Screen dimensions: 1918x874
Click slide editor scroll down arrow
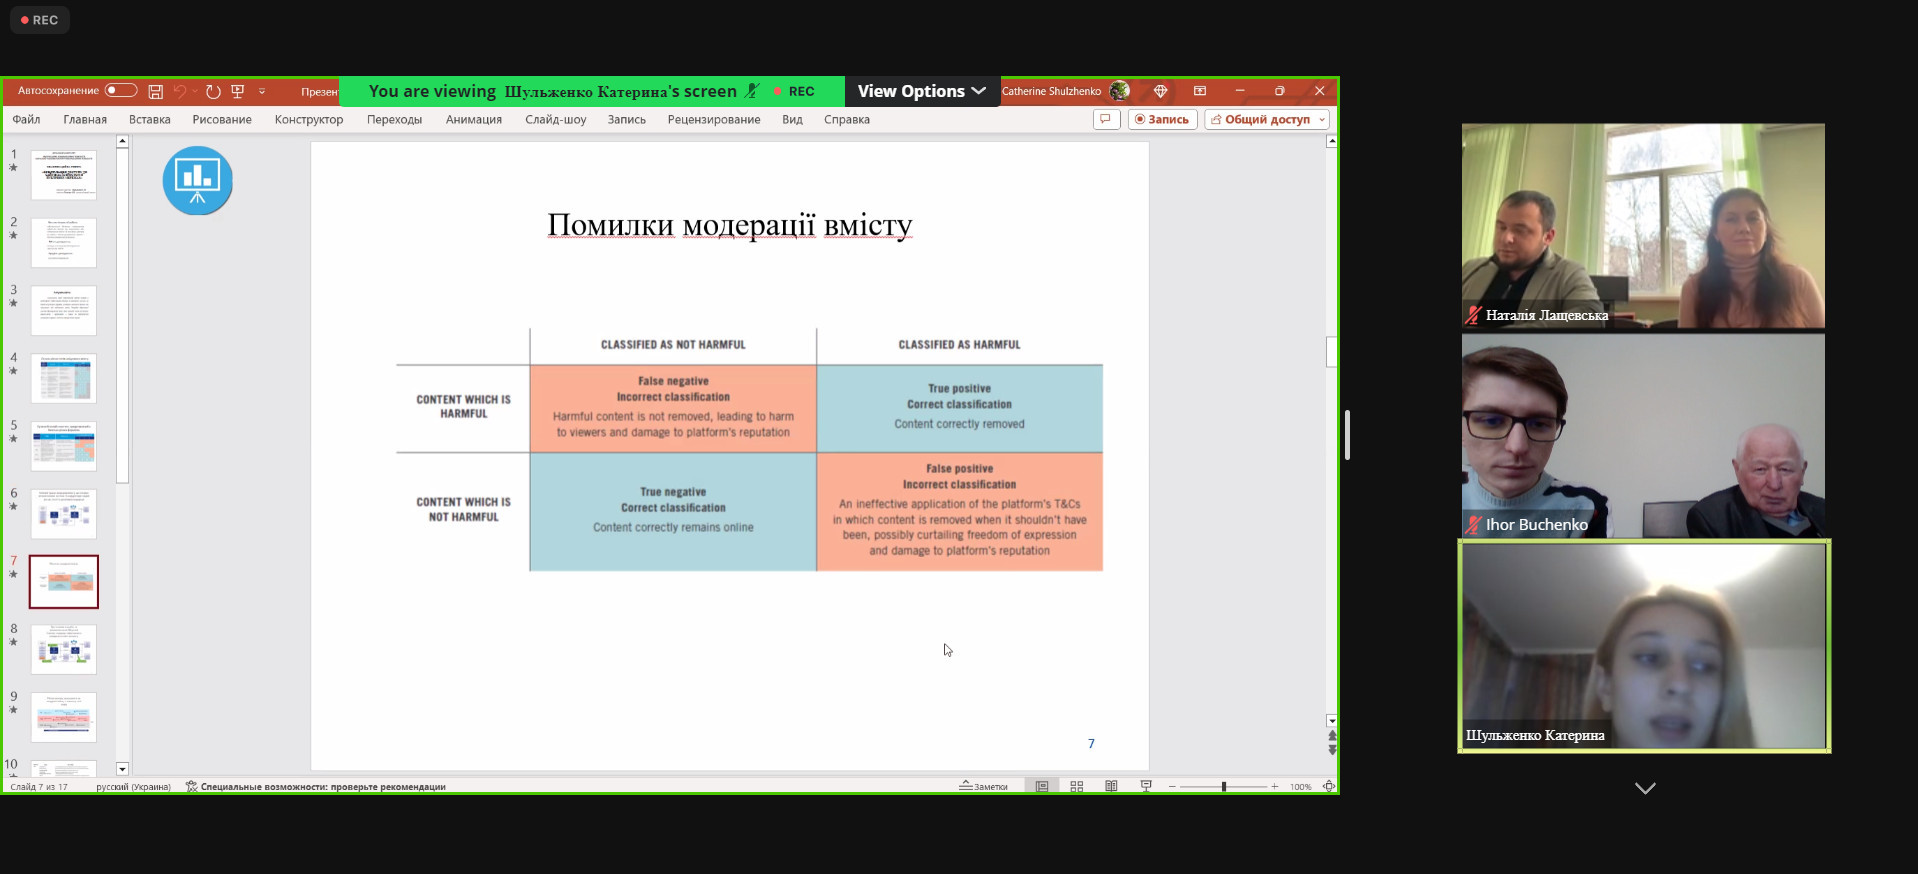[x=1332, y=721]
